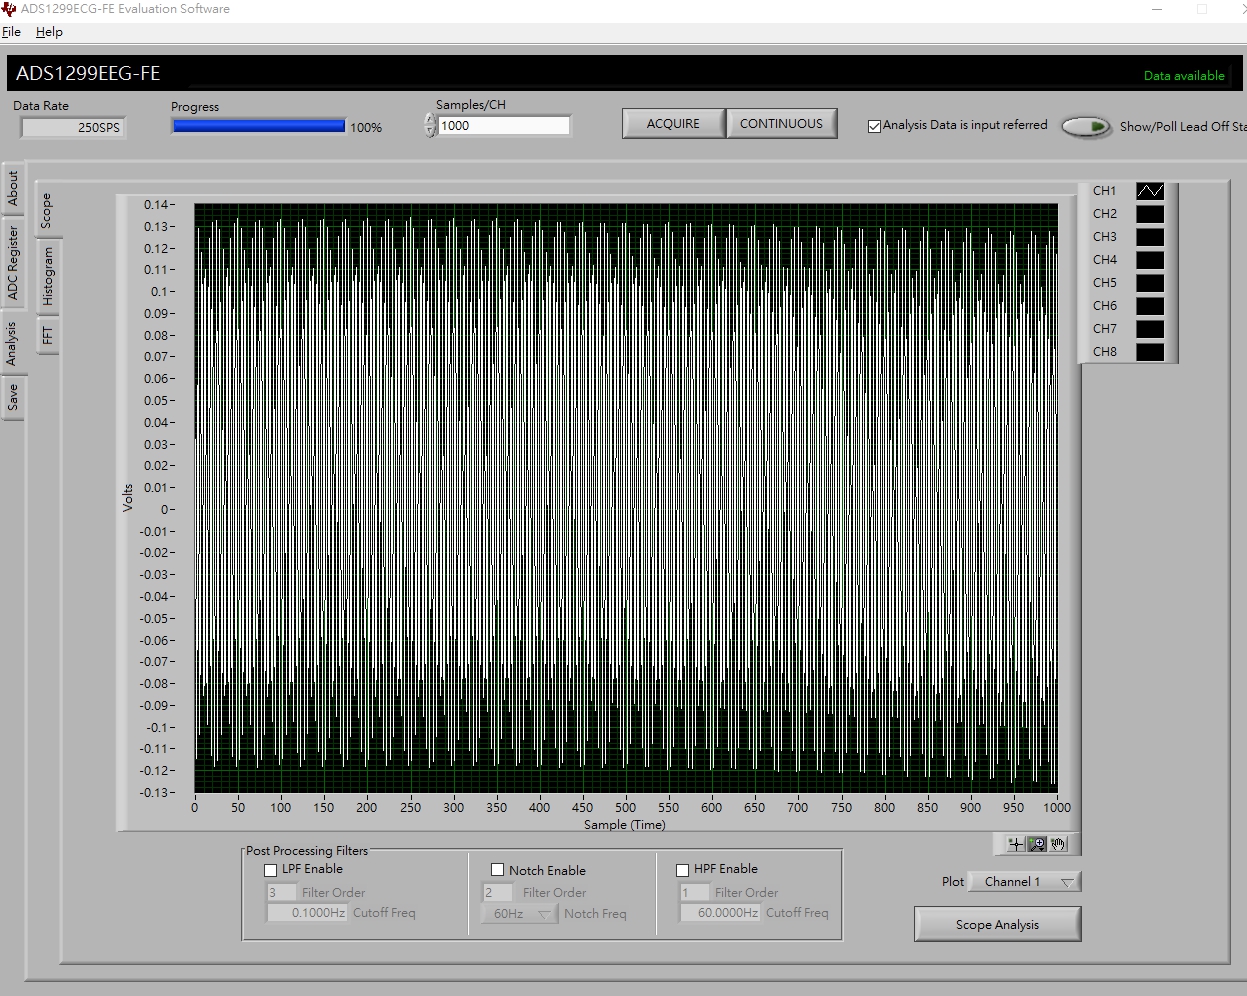This screenshot has width=1247, height=996.
Task: Click the blue acquisition progress bar
Action: click(259, 126)
